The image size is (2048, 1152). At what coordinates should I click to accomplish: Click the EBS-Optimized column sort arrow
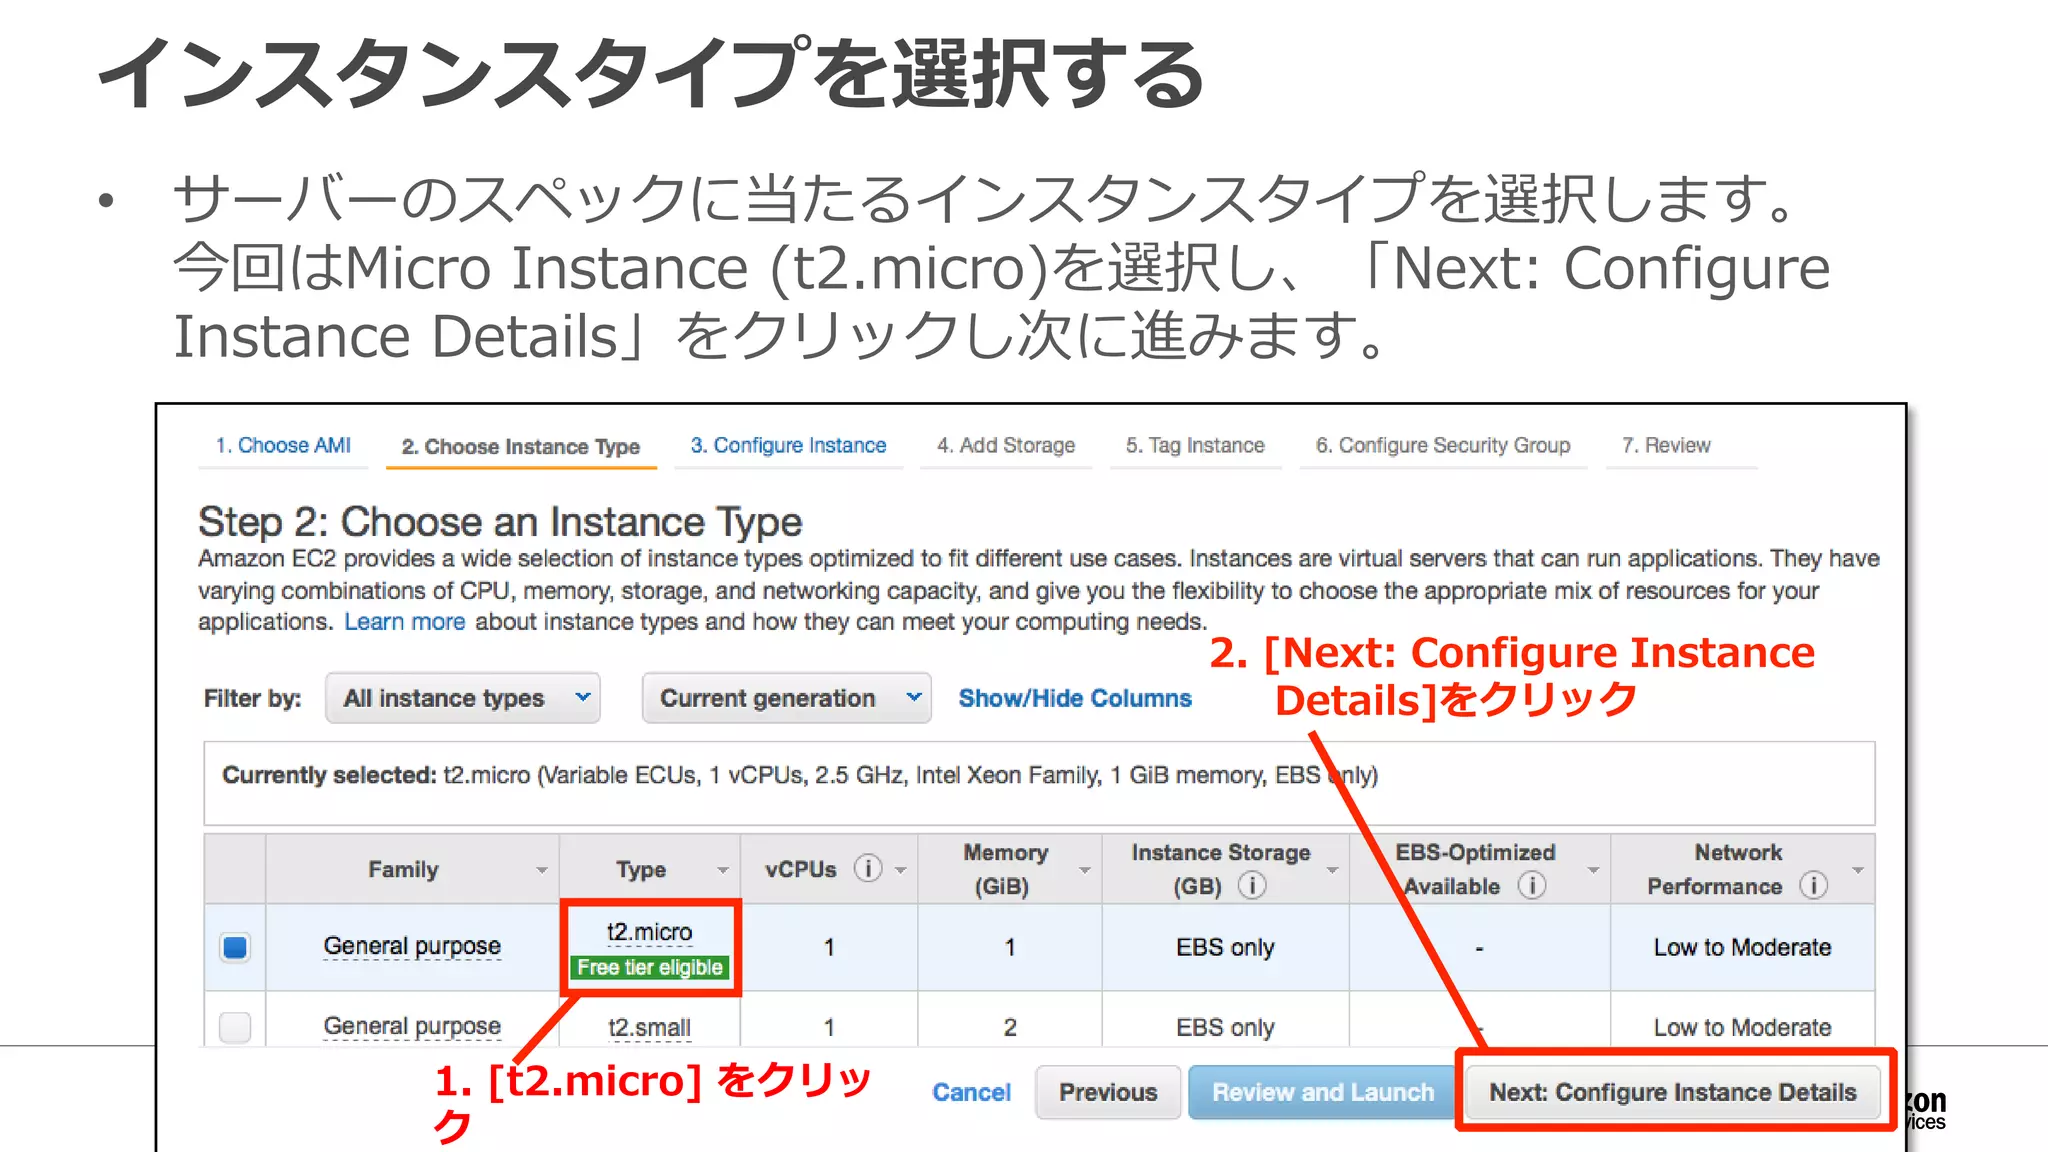pos(1593,870)
